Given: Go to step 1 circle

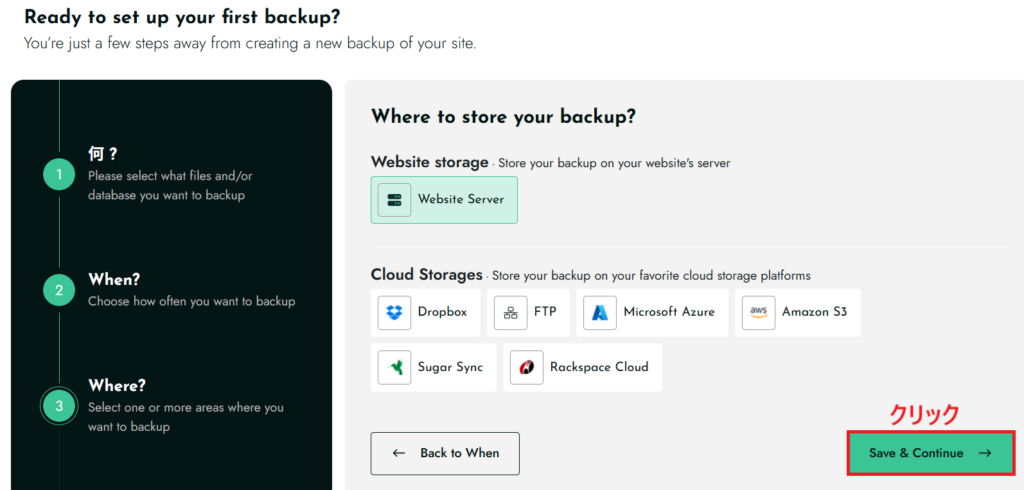Looking at the screenshot, I should click(x=59, y=174).
